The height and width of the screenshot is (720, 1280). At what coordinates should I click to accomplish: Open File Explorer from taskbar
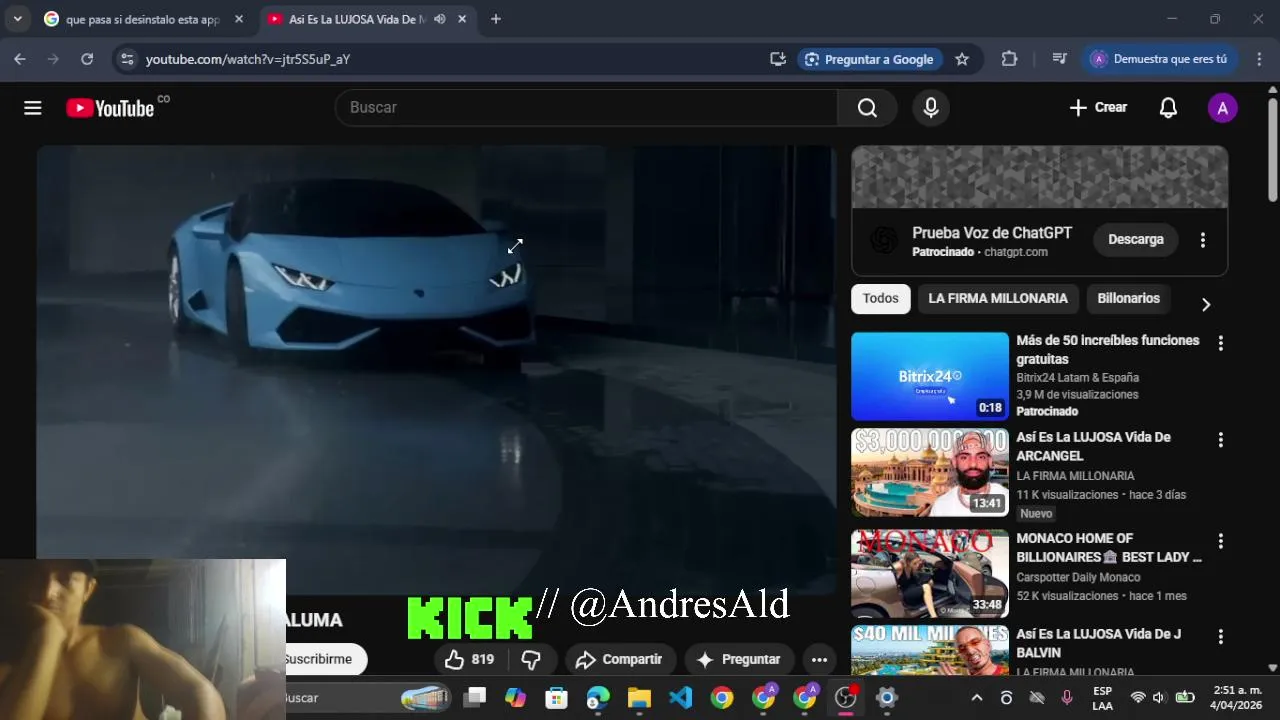click(x=639, y=697)
